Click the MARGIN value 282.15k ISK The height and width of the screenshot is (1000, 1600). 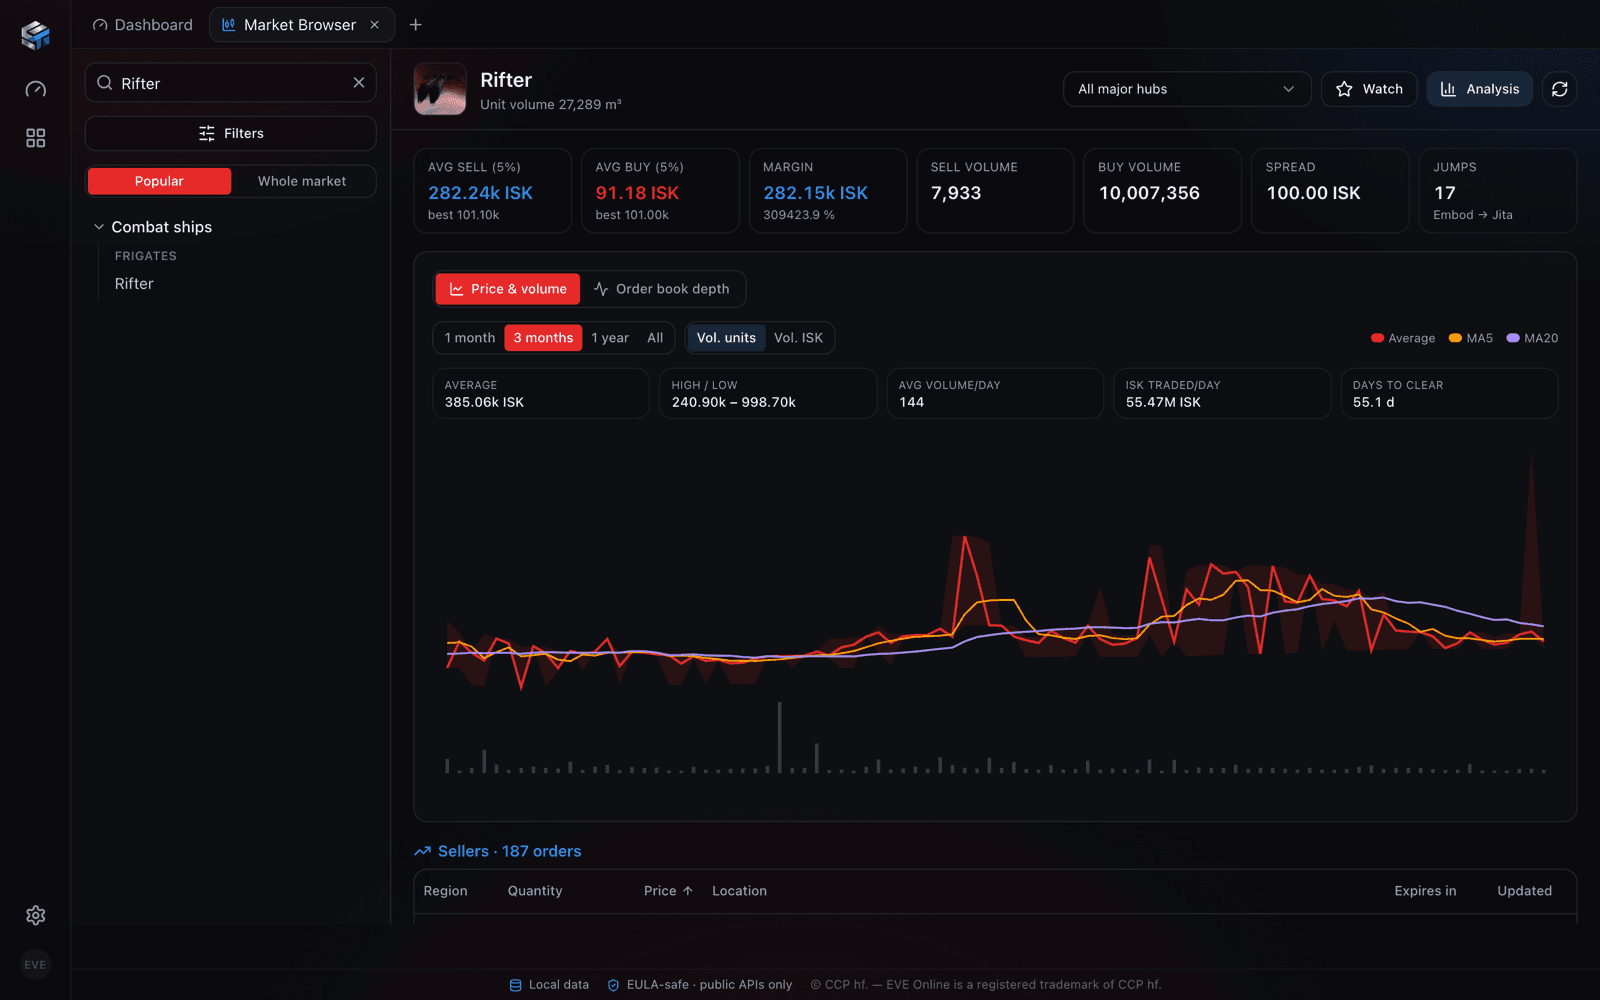coord(816,193)
